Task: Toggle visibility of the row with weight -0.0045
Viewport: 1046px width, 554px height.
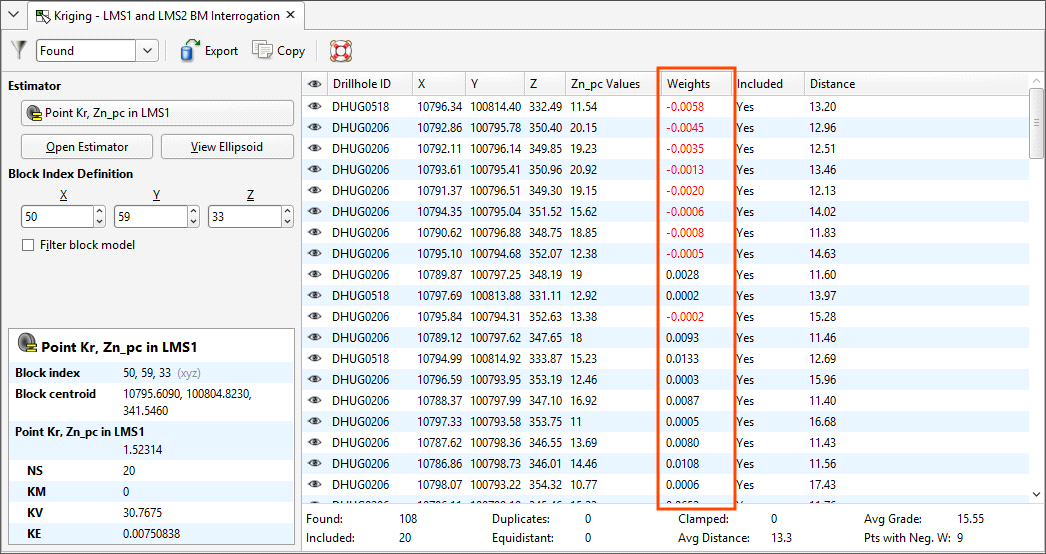Action: [314, 127]
